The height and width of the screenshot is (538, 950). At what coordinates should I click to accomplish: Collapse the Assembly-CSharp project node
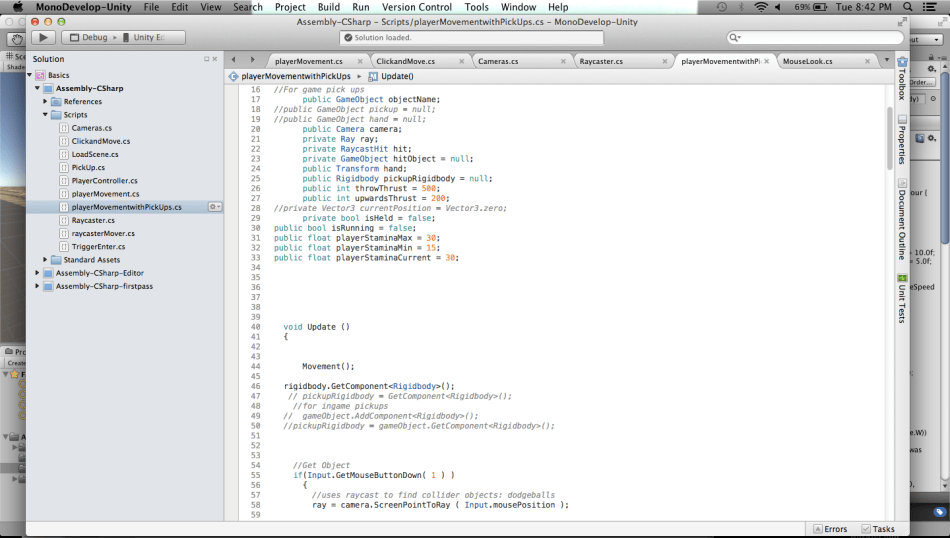click(38, 88)
